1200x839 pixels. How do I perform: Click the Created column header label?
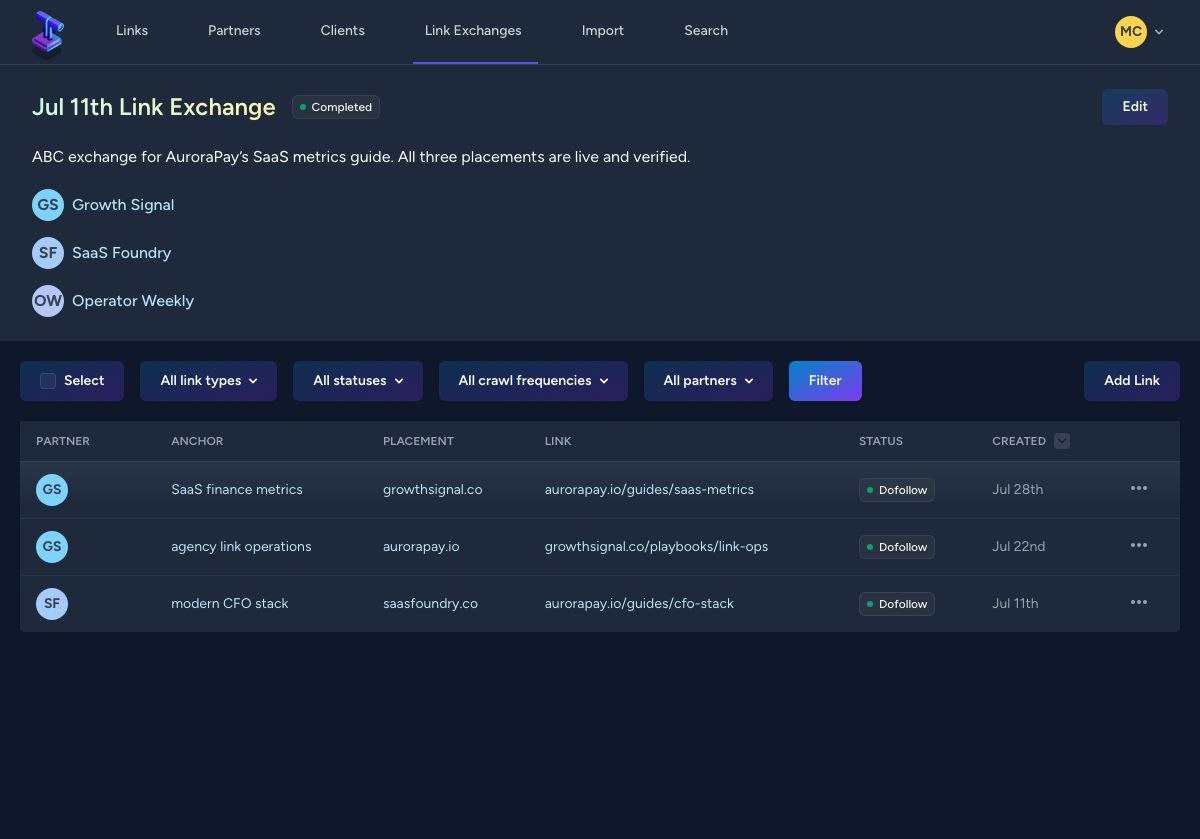pos(1019,441)
